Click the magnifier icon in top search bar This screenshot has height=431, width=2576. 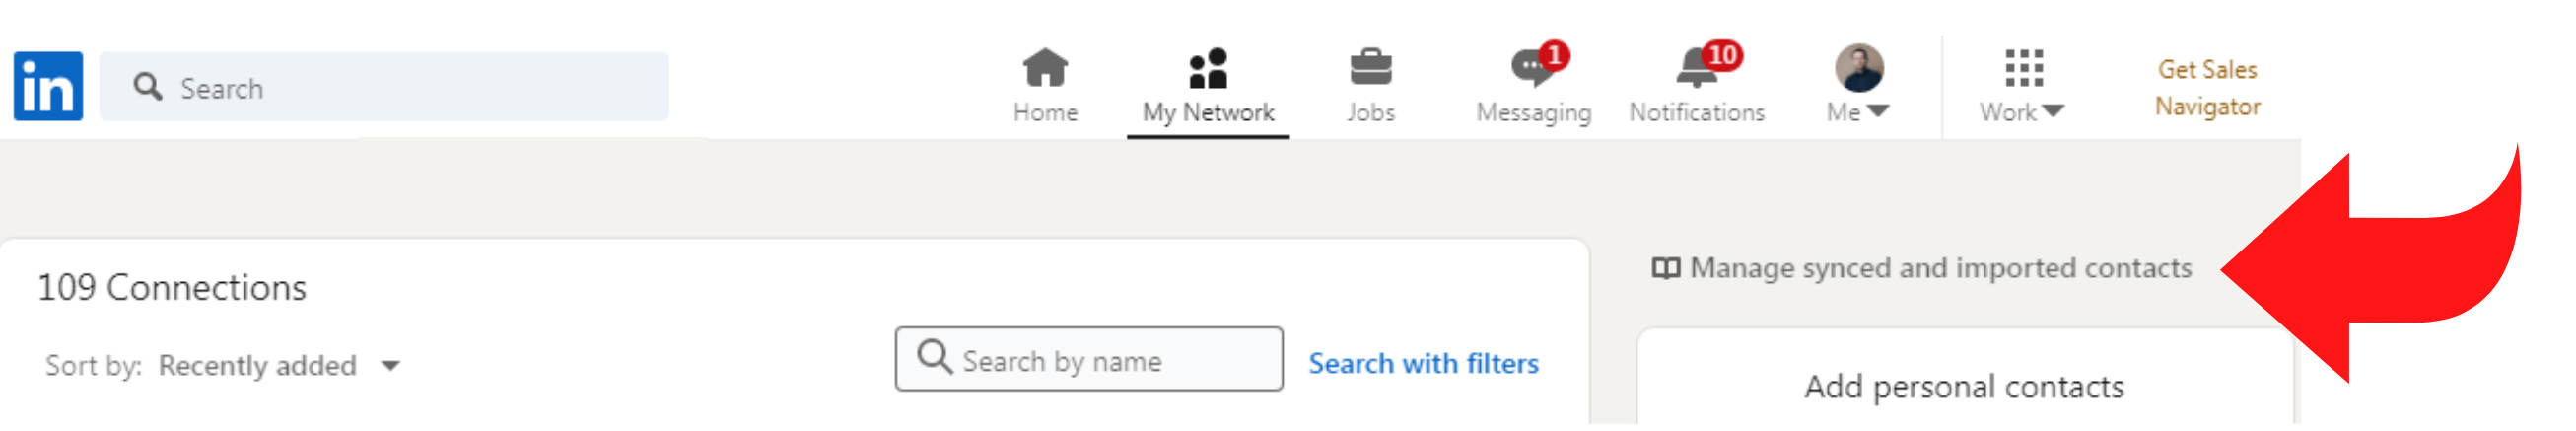148,87
